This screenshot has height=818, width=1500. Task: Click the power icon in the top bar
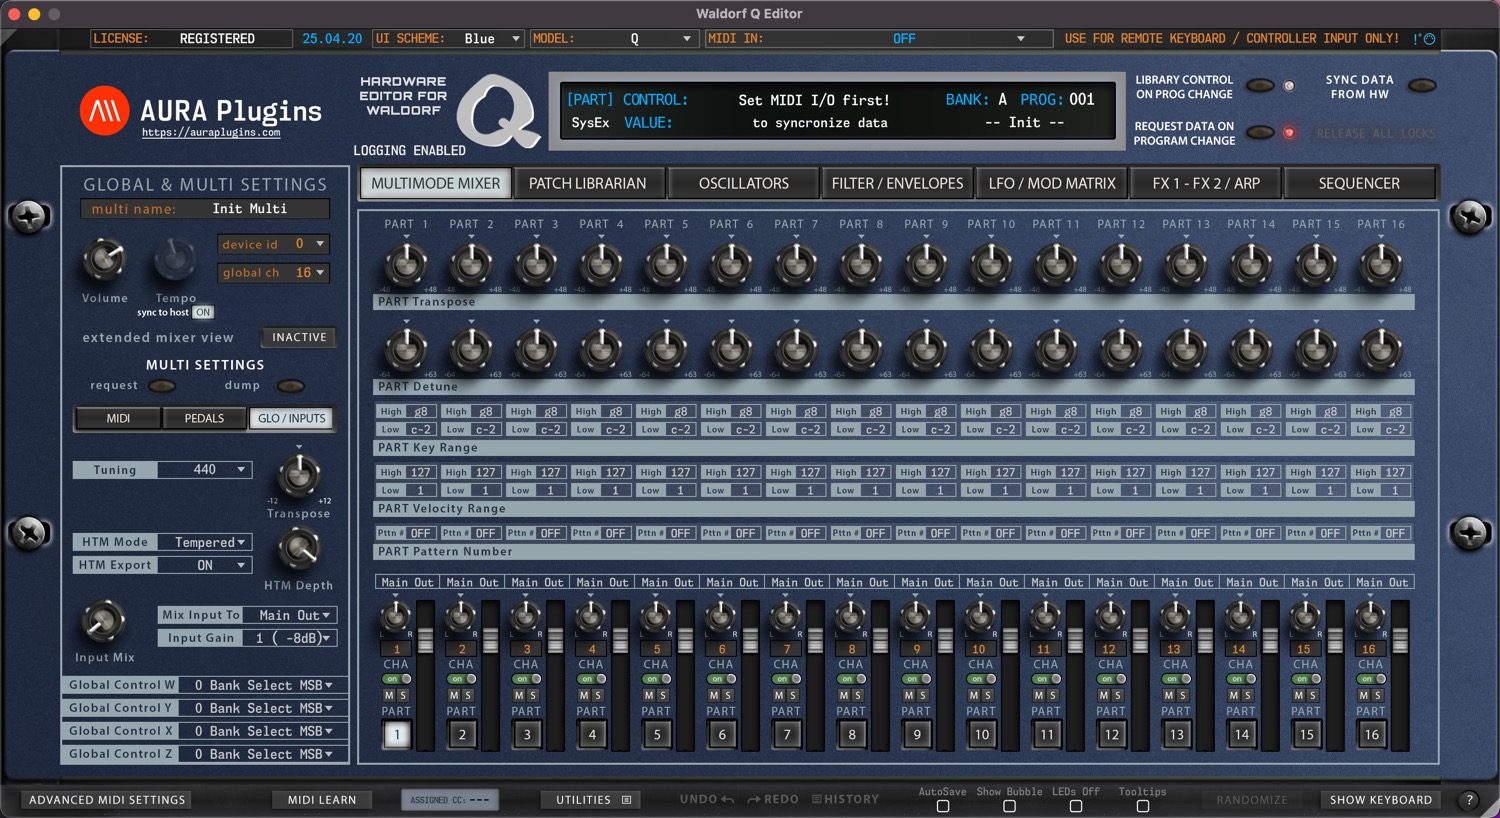coord(1429,39)
